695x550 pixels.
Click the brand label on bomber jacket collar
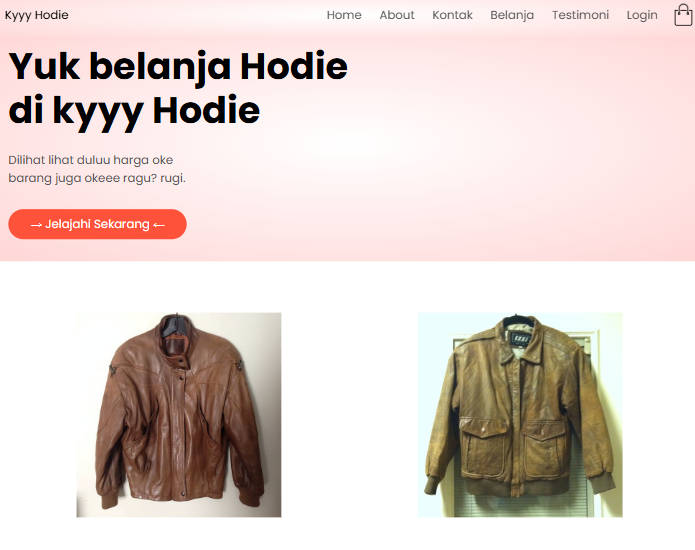pos(520,339)
